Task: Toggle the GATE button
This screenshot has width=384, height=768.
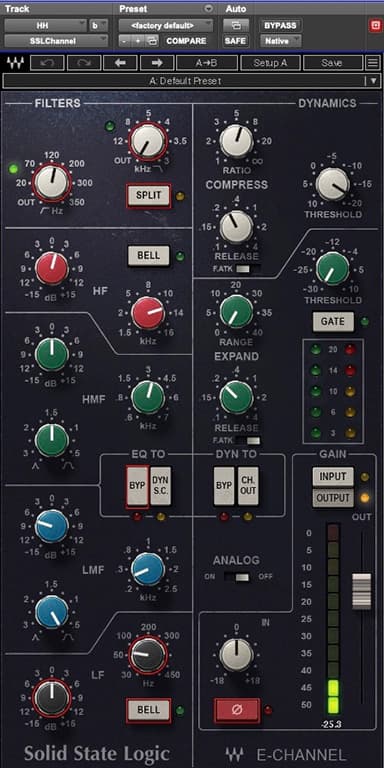Action: pos(333,322)
